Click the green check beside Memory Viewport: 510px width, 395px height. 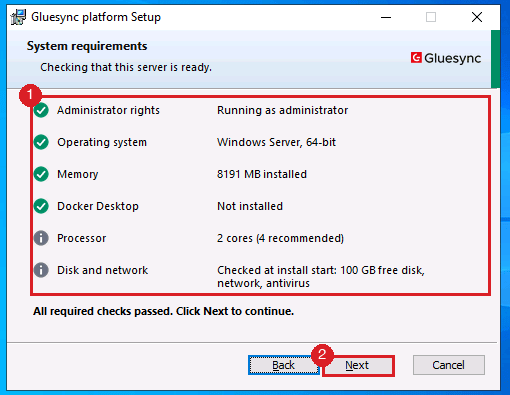[x=41, y=174]
